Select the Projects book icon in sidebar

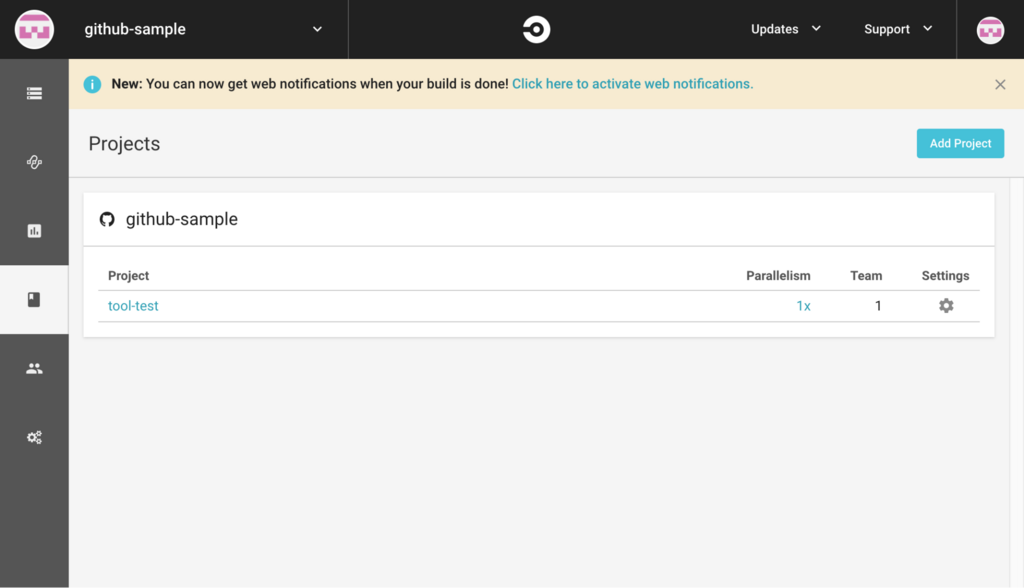34,299
